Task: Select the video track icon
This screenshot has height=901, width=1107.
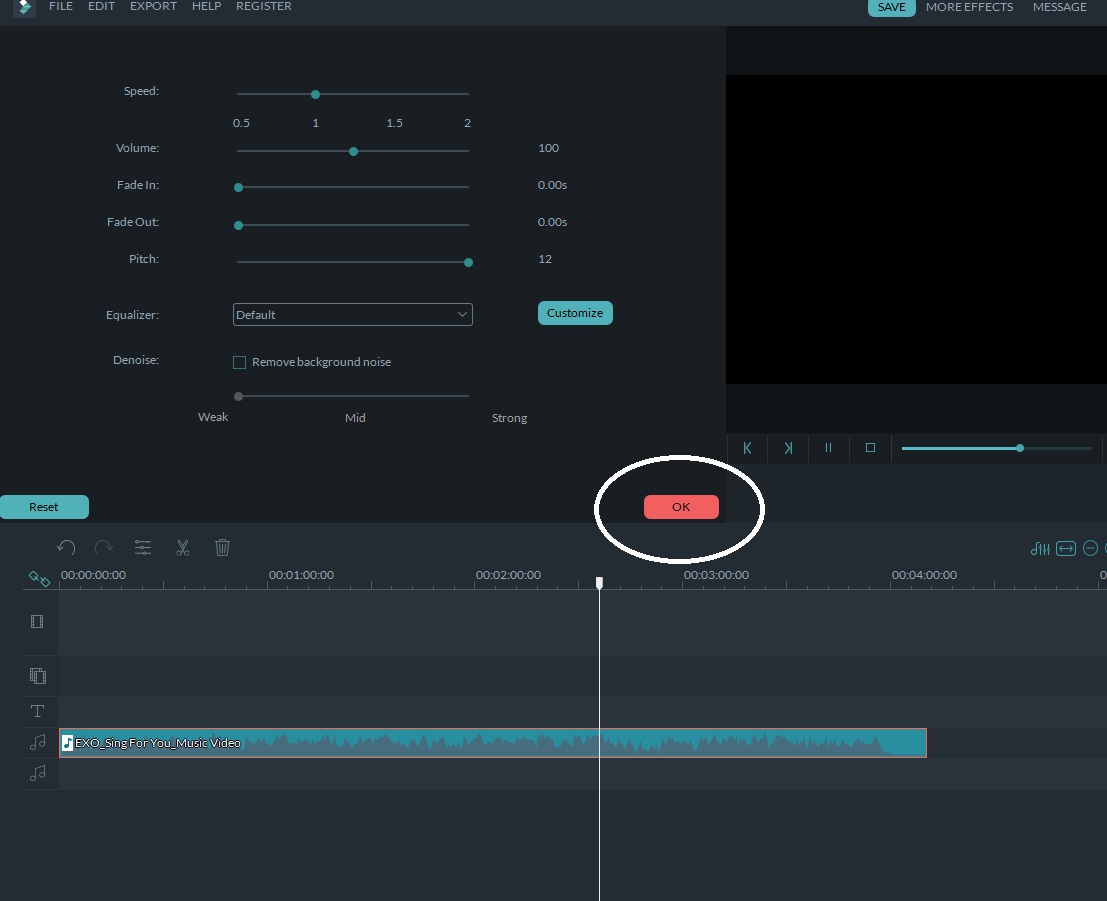Action: 37,621
